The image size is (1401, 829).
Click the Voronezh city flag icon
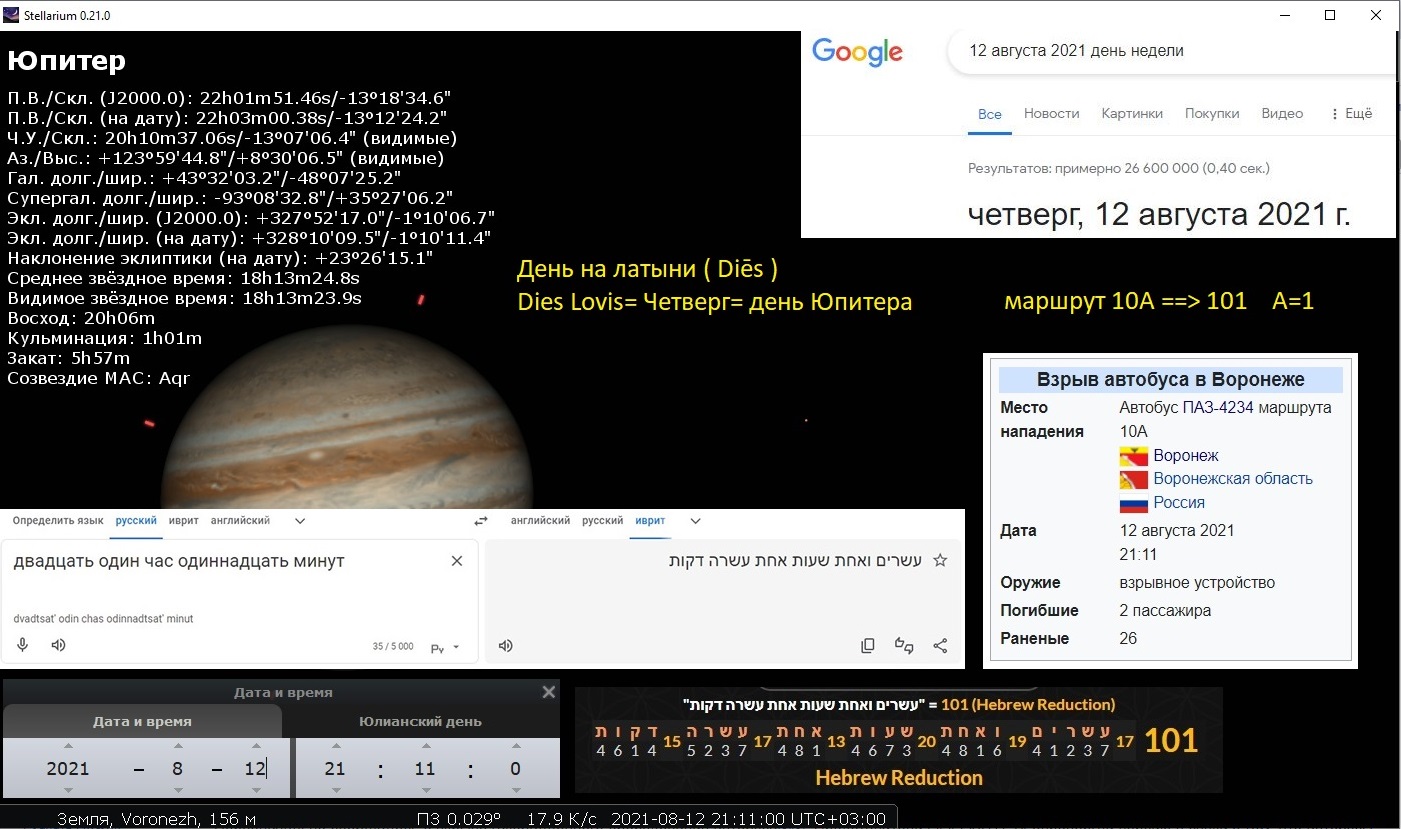[1133, 456]
